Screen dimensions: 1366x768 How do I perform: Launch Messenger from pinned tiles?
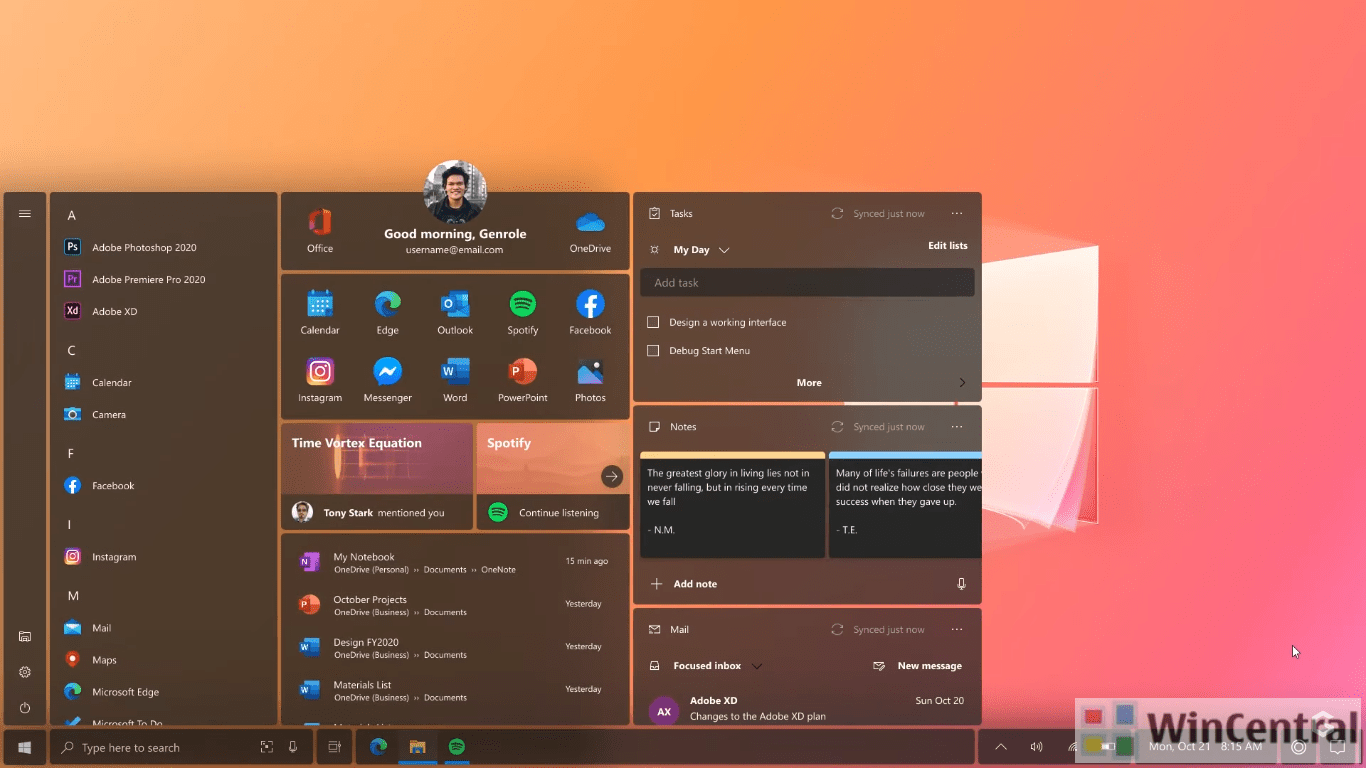(x=387, y=380)
